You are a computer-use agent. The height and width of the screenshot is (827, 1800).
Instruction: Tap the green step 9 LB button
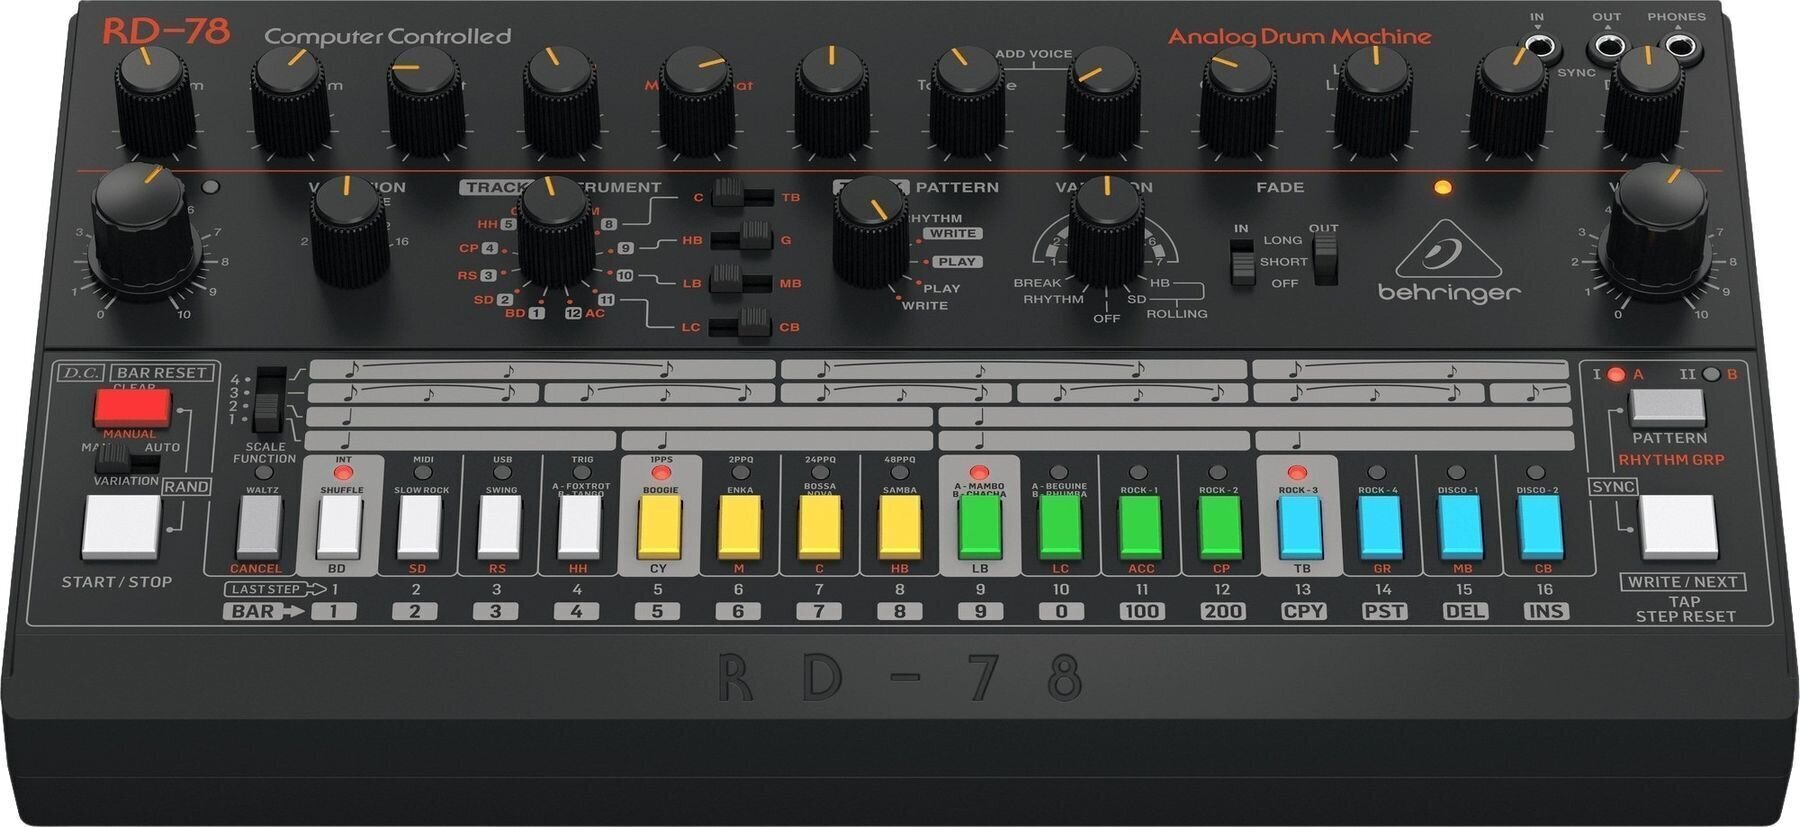[x=980, y=527]
